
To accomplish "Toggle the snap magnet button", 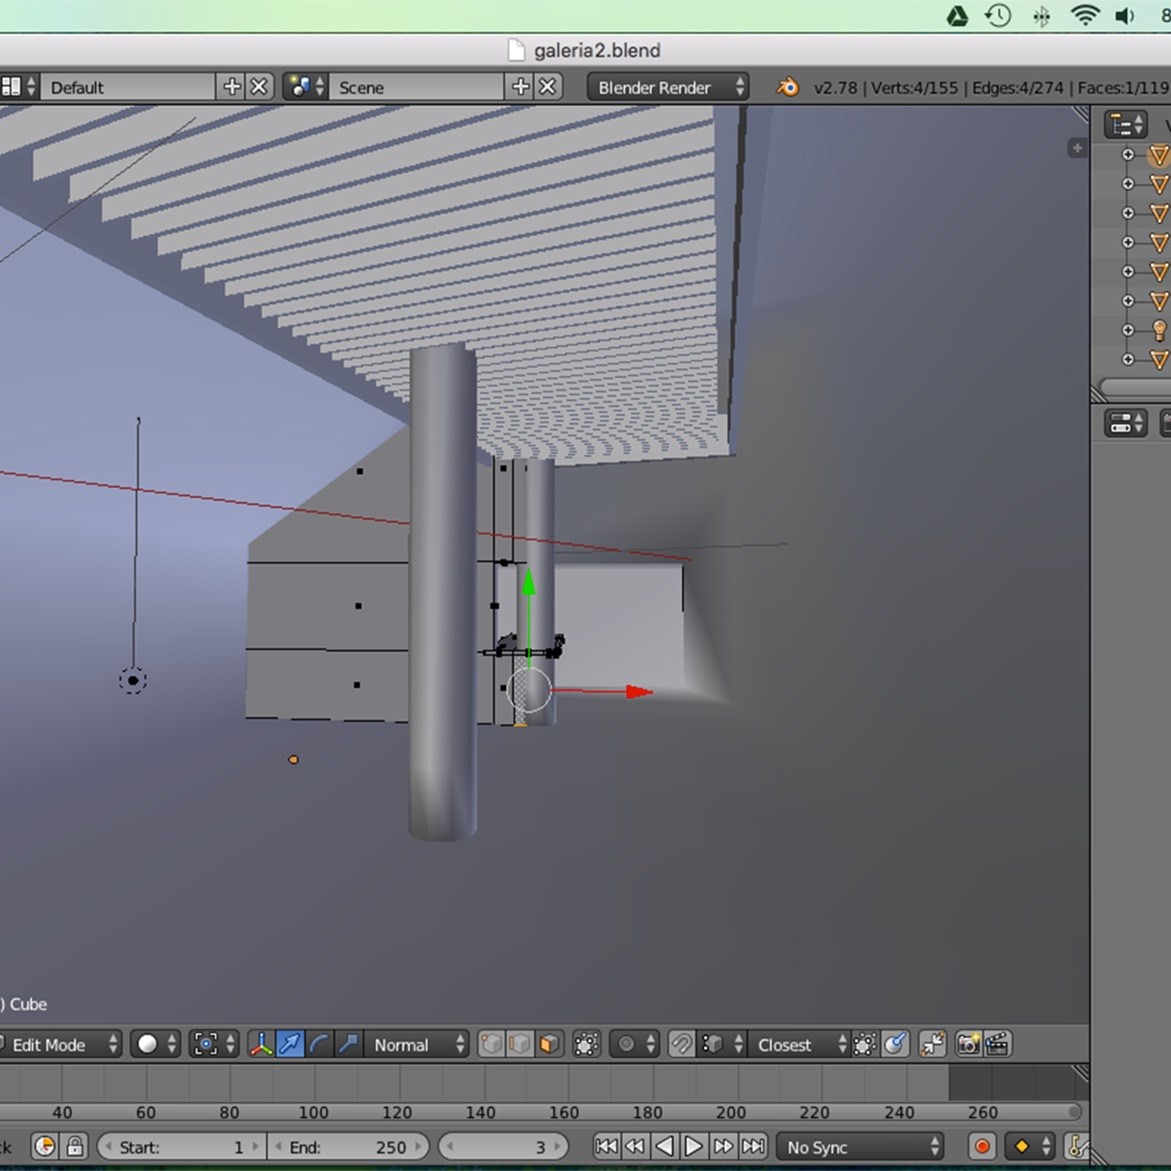I will pyautogui.click(x=681, y=1045).
